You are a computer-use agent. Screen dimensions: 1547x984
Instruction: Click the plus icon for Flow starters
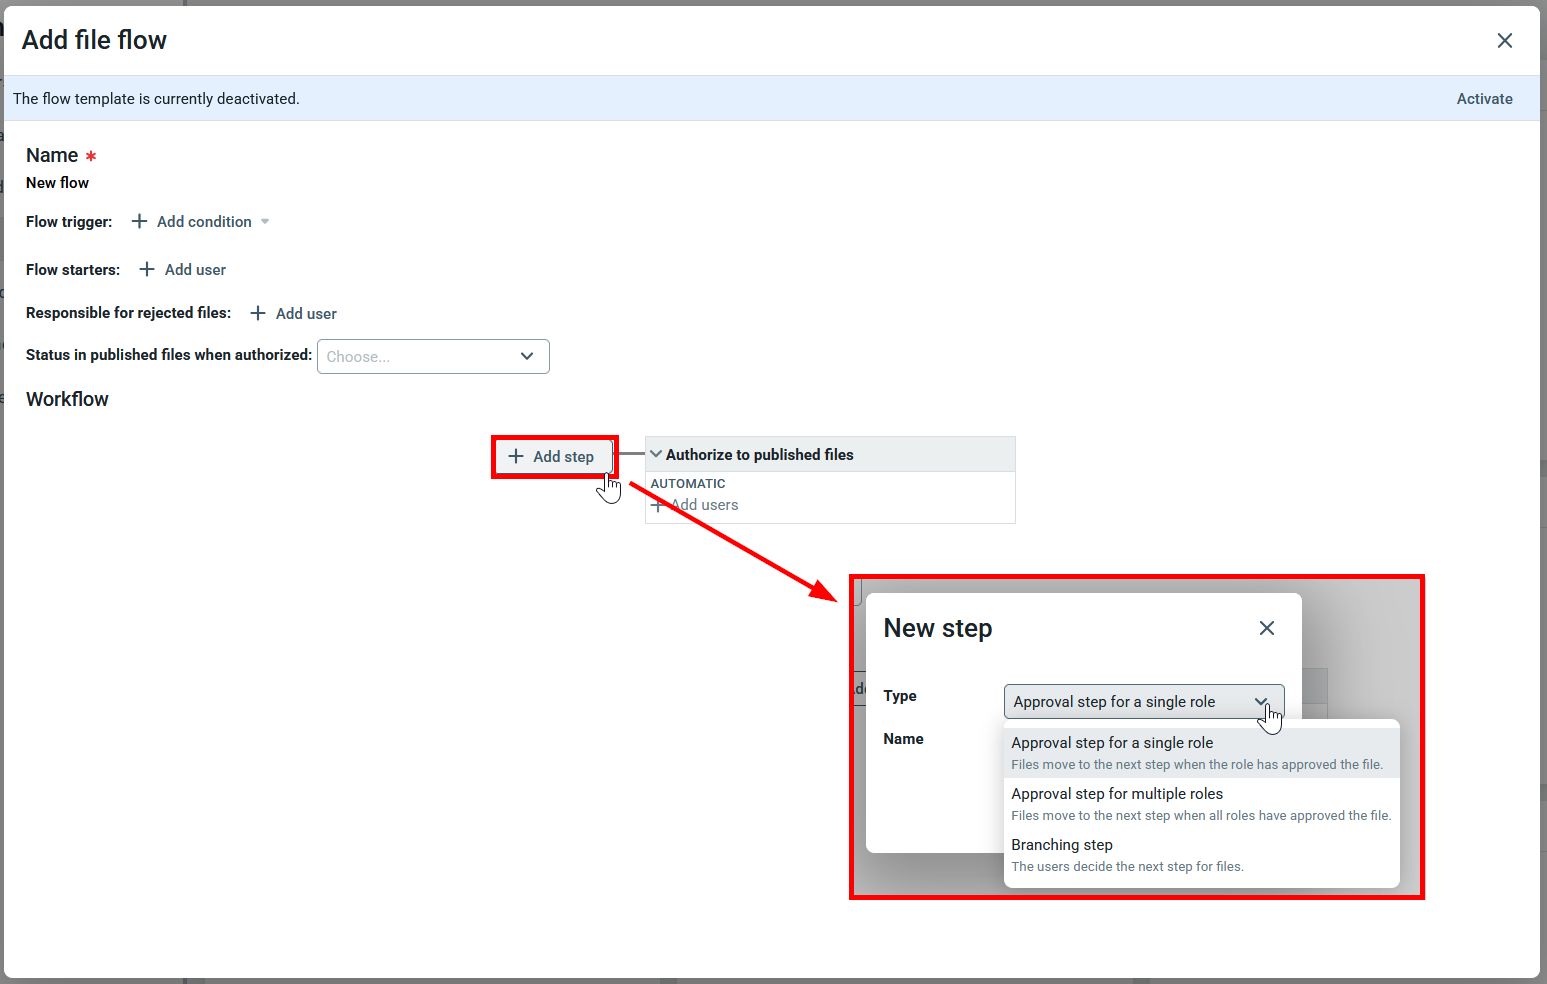click(x=147, y=269)
